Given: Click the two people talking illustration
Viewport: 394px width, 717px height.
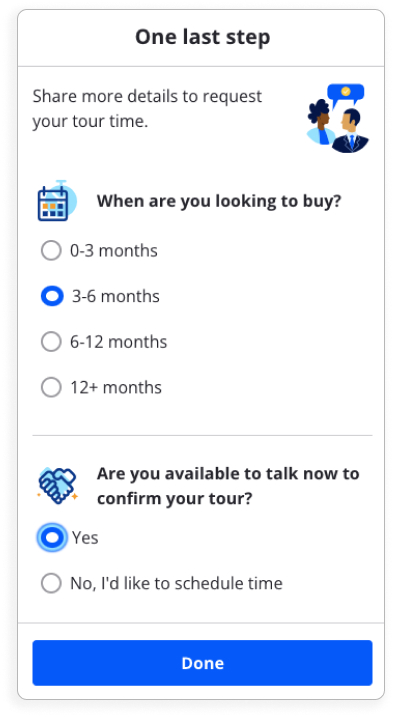Looking at the screenshot, I should [338, 118].
